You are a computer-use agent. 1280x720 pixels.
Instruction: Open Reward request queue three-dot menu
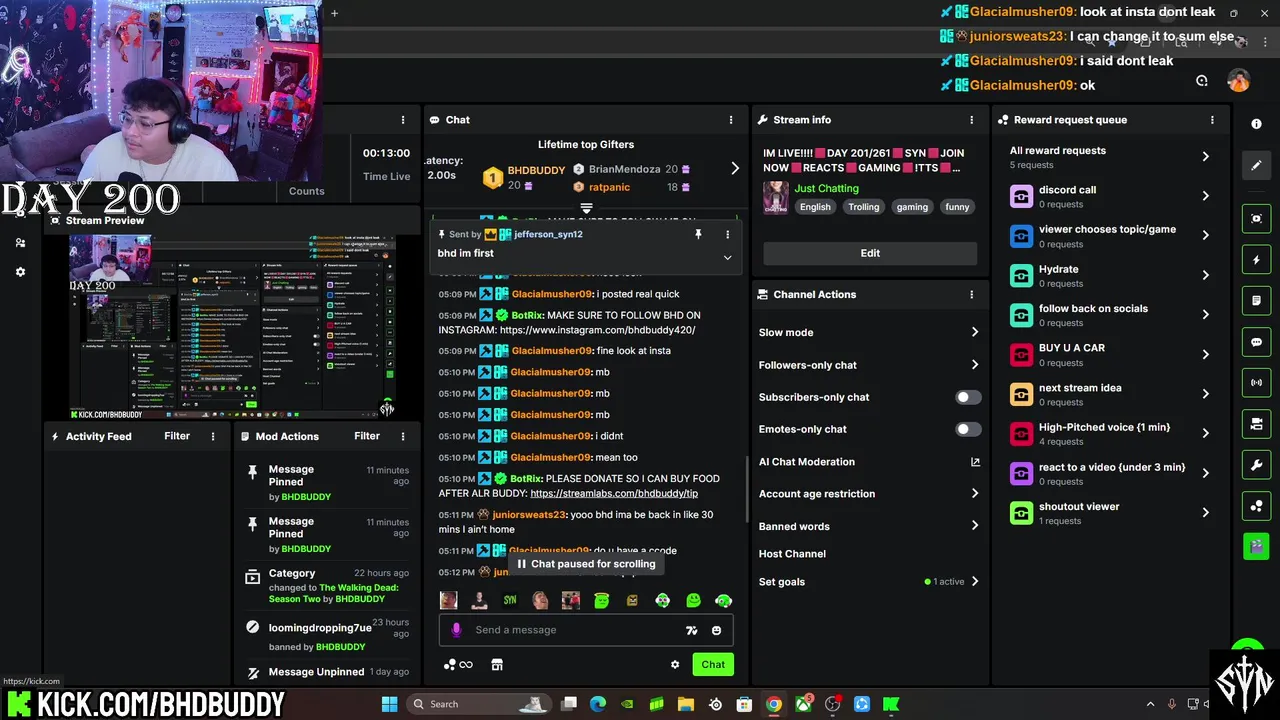1212,120
